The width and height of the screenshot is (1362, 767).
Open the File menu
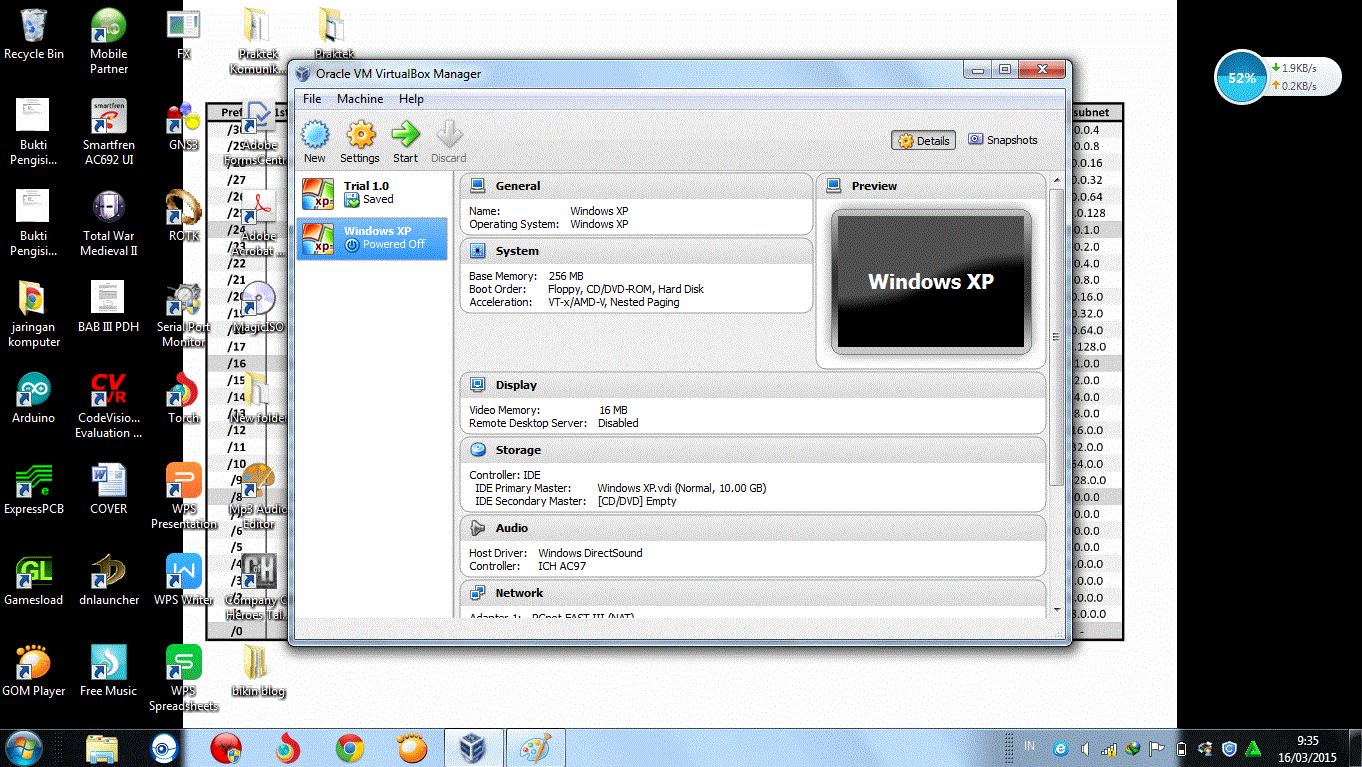(312, 99)
